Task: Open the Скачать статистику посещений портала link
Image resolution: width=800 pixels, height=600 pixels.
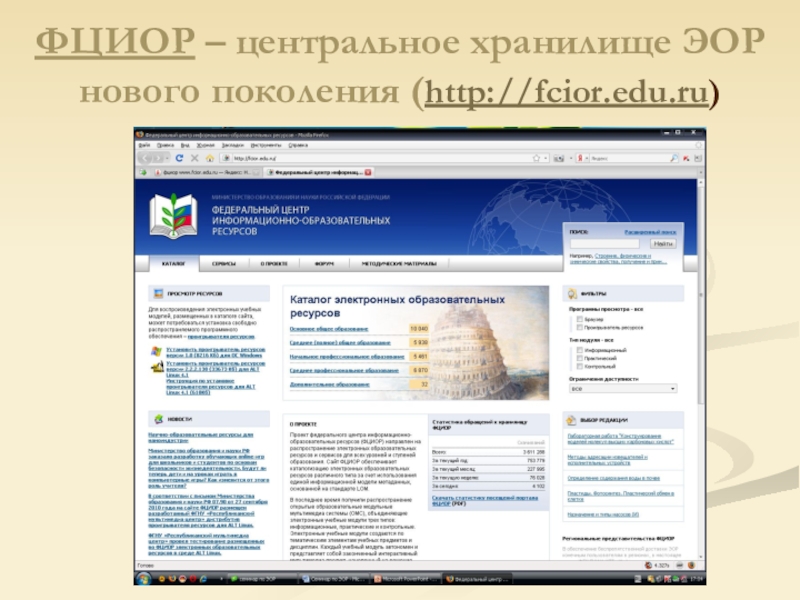Action: (485, 501)
